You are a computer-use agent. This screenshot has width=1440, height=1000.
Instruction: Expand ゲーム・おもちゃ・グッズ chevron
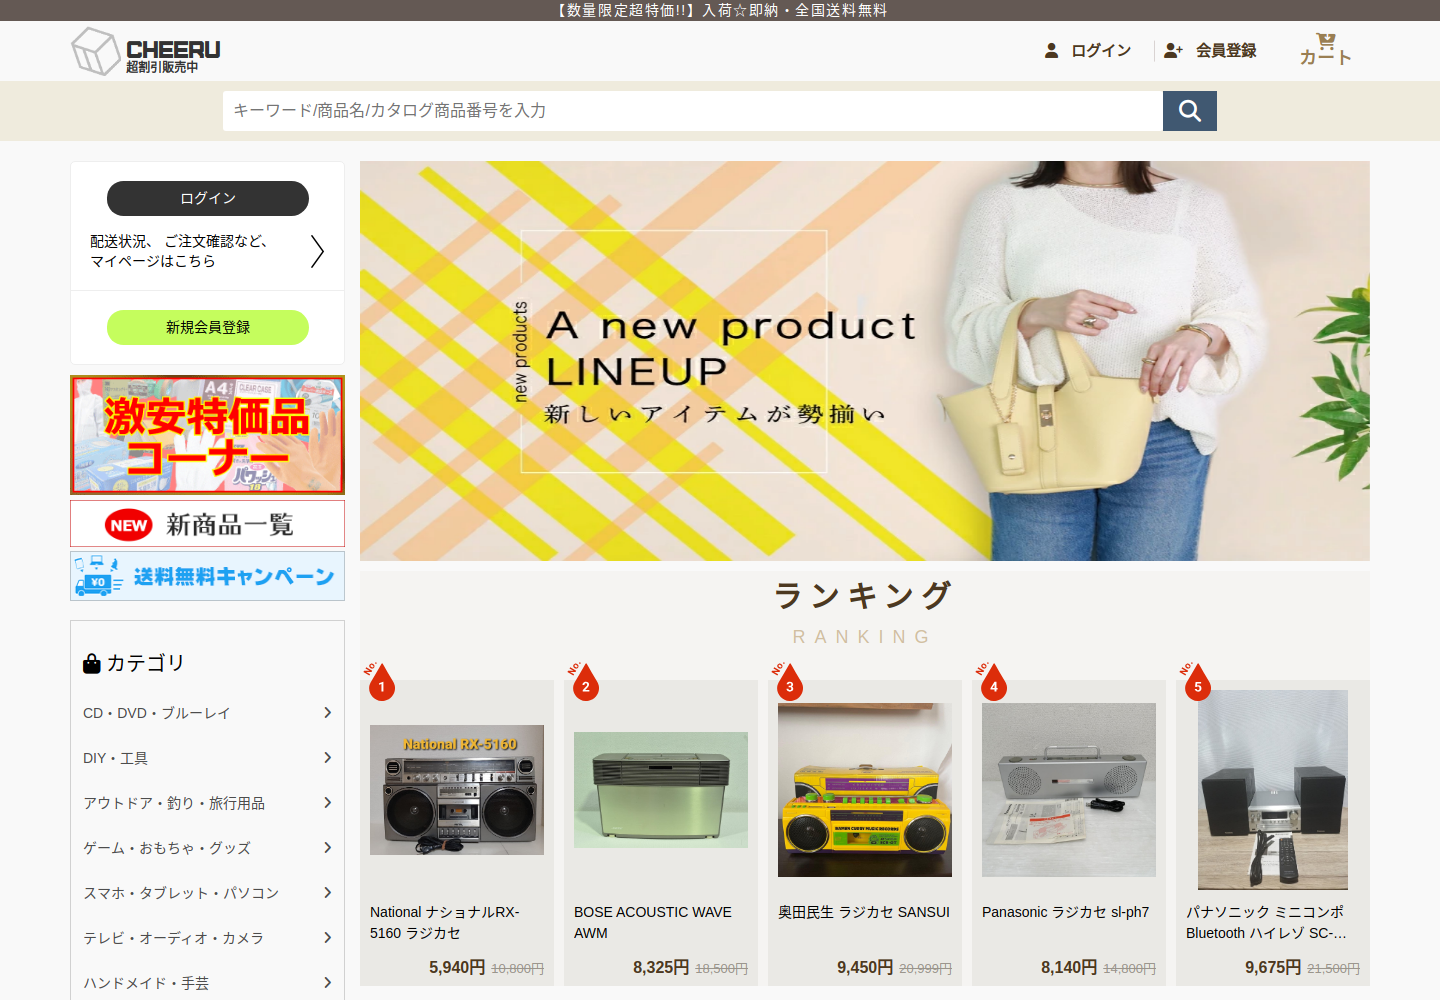(327, 847)
